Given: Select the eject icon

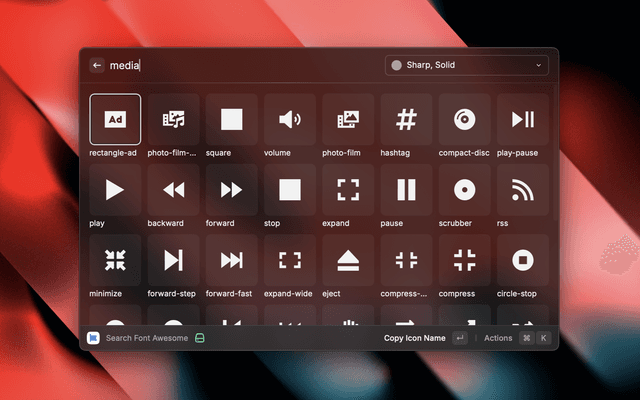Looking at the screenshot, I should coord(348,260).
